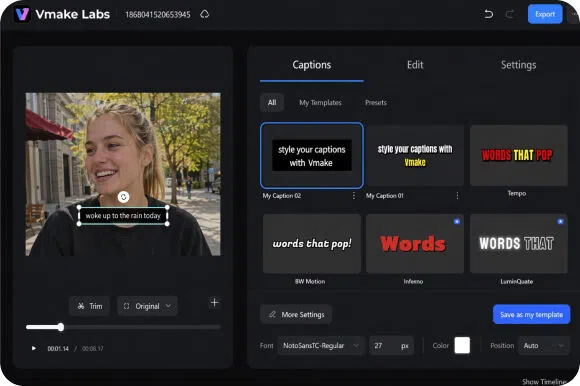
Task: Click the Vmake Labs logo icon
Action: (x=22, y=14)
